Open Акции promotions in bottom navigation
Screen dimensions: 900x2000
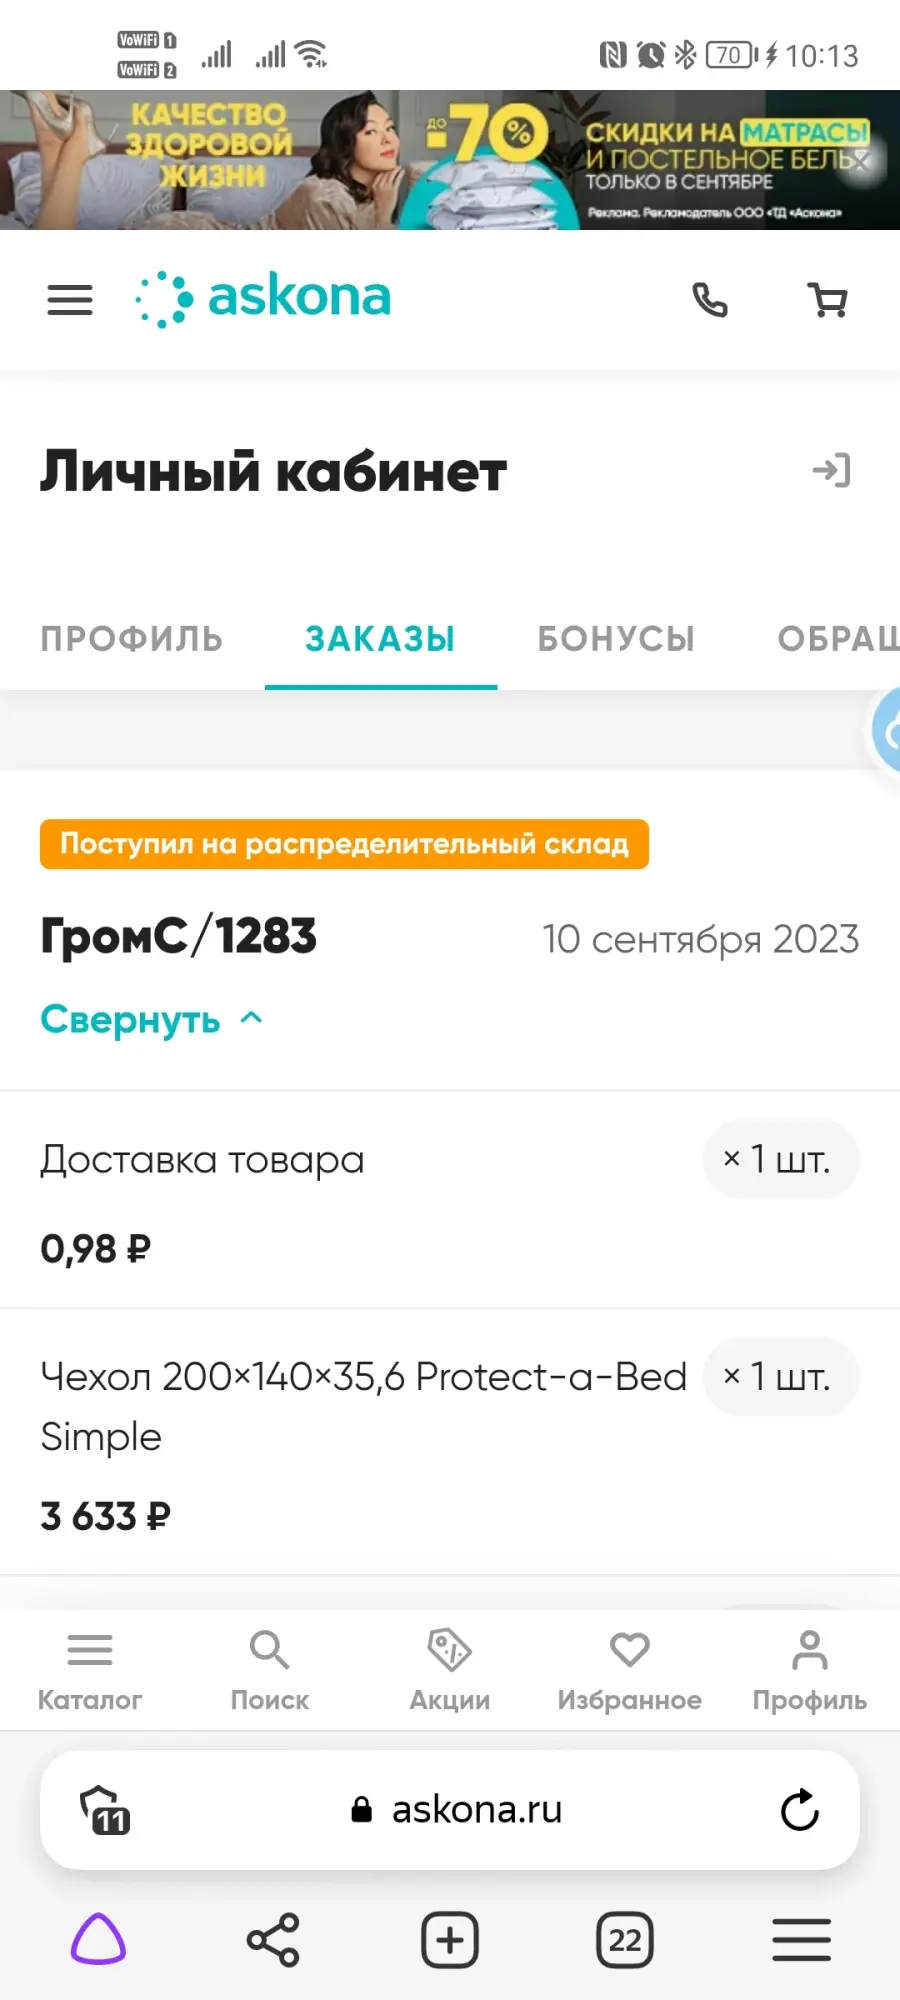pos(450,1671)
